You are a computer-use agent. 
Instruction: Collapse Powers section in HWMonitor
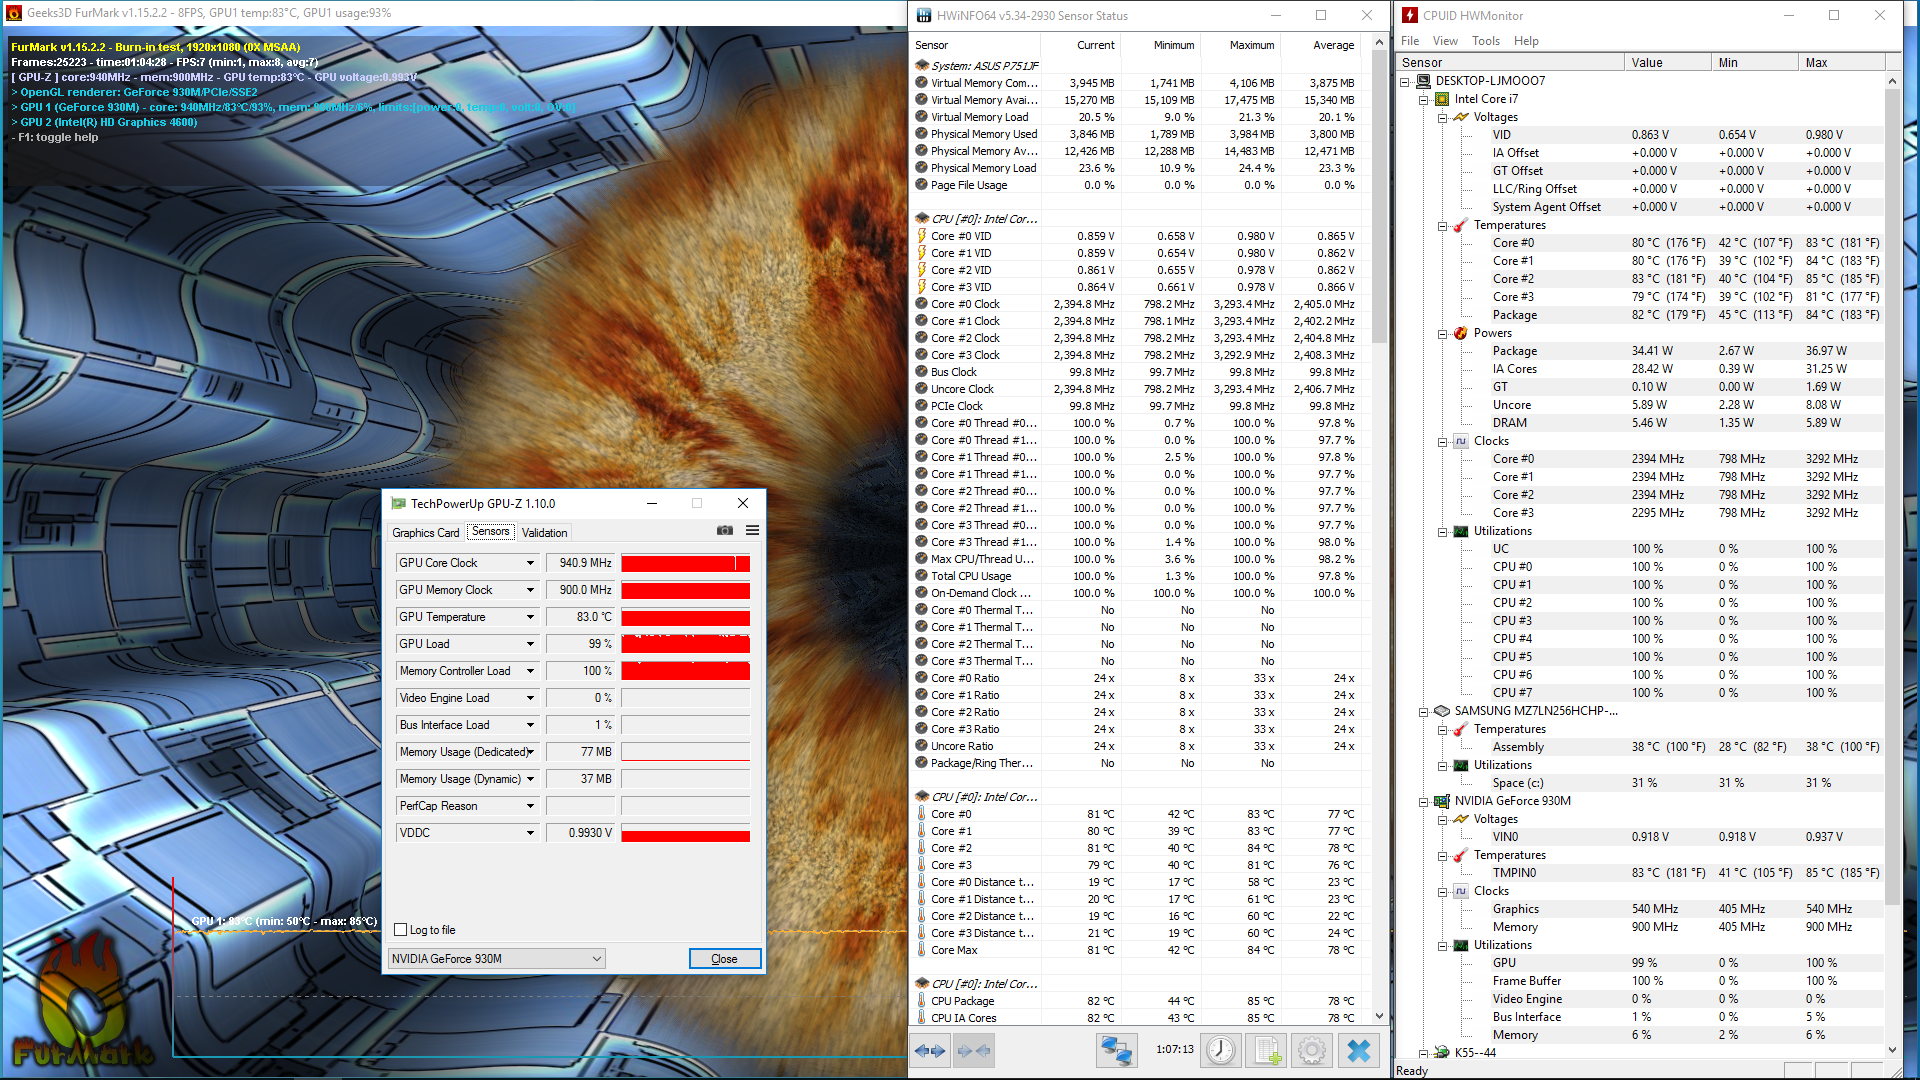(x=1443, y=333)
